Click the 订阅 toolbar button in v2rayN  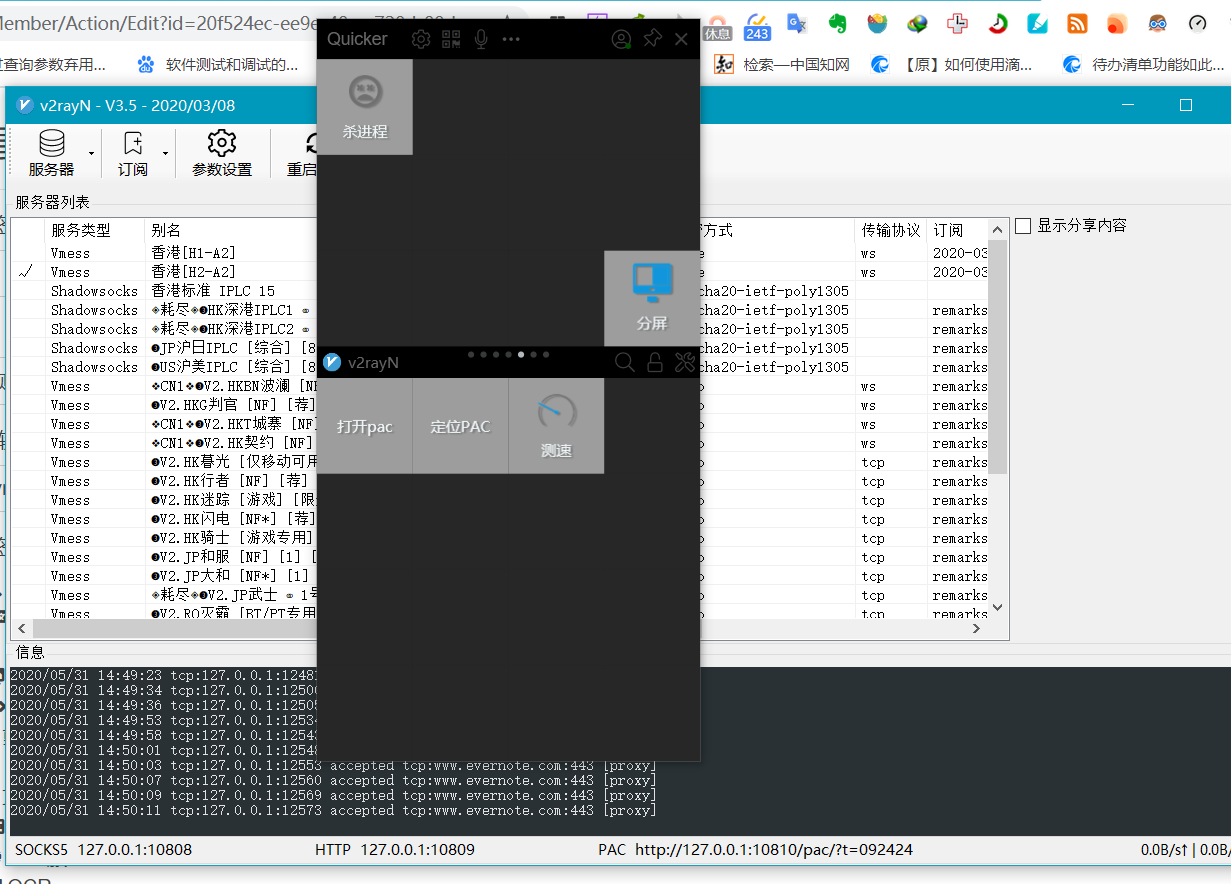tap(133, 153)
